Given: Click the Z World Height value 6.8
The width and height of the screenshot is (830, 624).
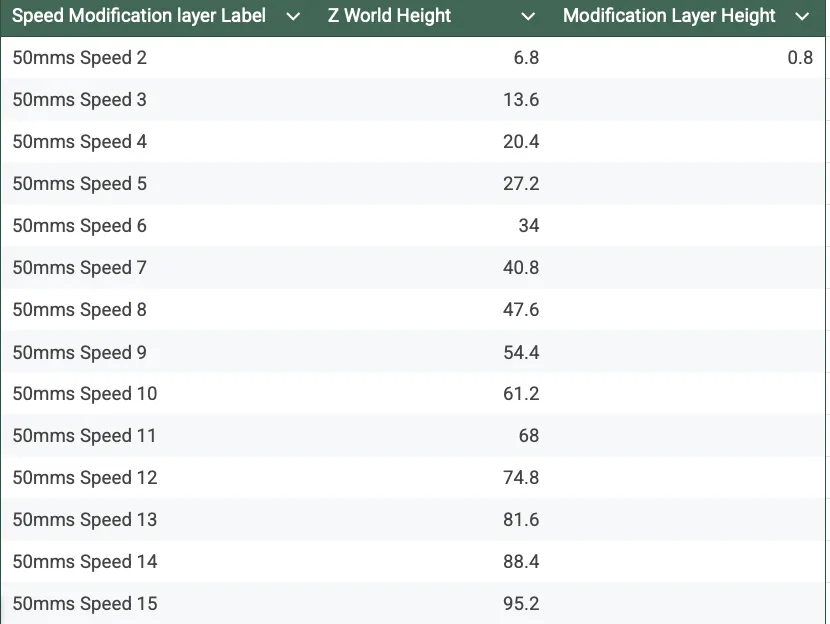Looking at the screenshot, I should (x=527, y=57).
